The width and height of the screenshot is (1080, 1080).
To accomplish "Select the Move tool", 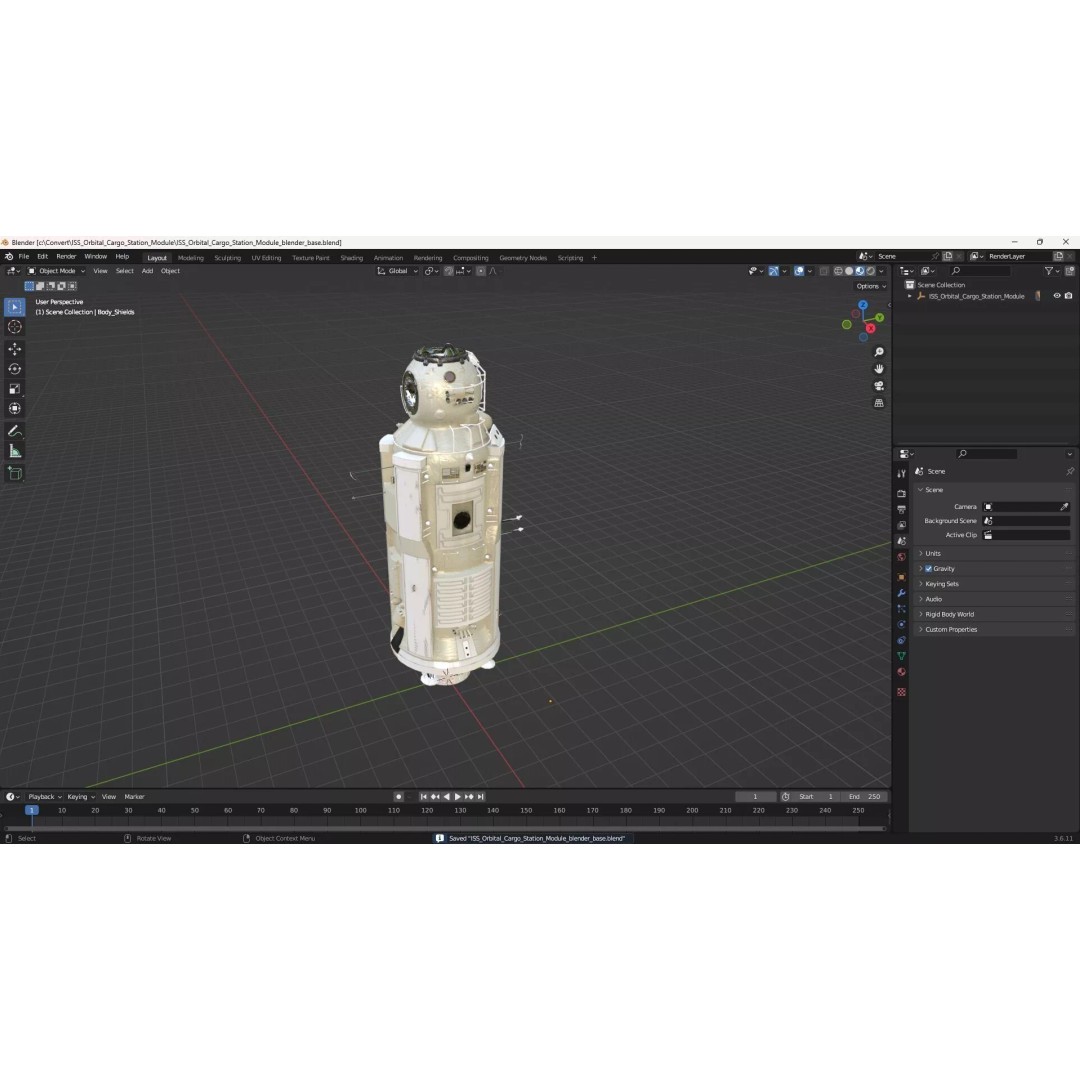I will [x=14, y=349].
